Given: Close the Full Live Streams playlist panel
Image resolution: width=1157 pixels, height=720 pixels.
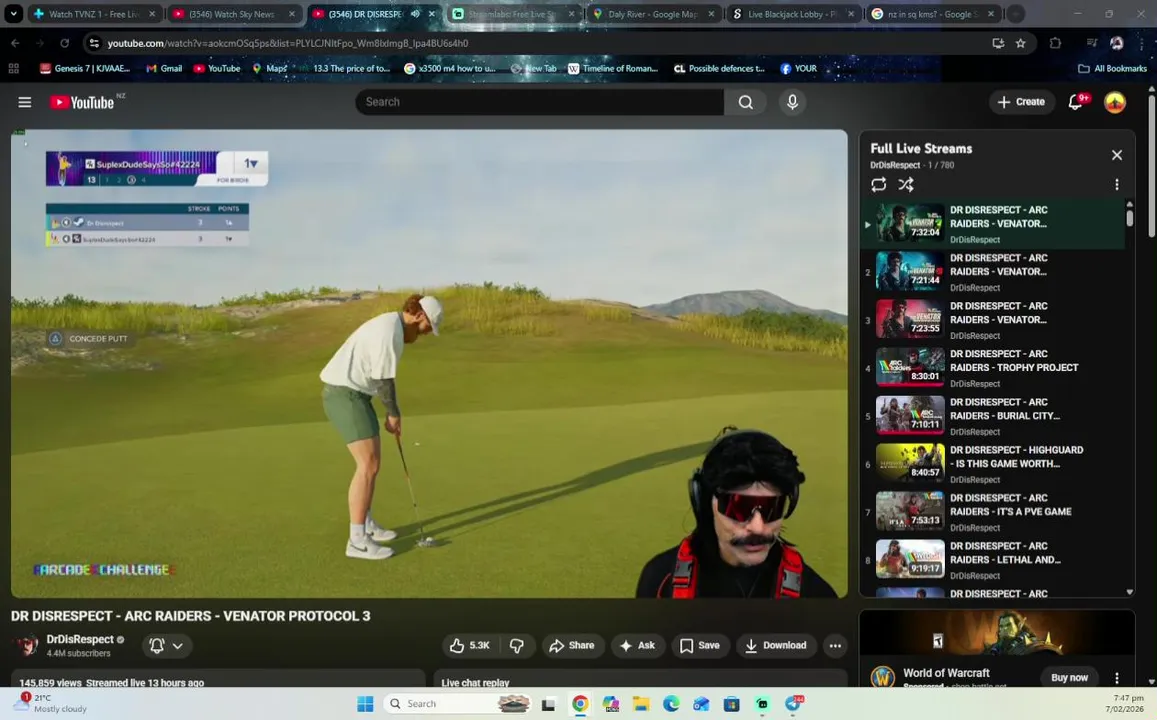Looking at the screenshot, I should [x=1116, y=155].
